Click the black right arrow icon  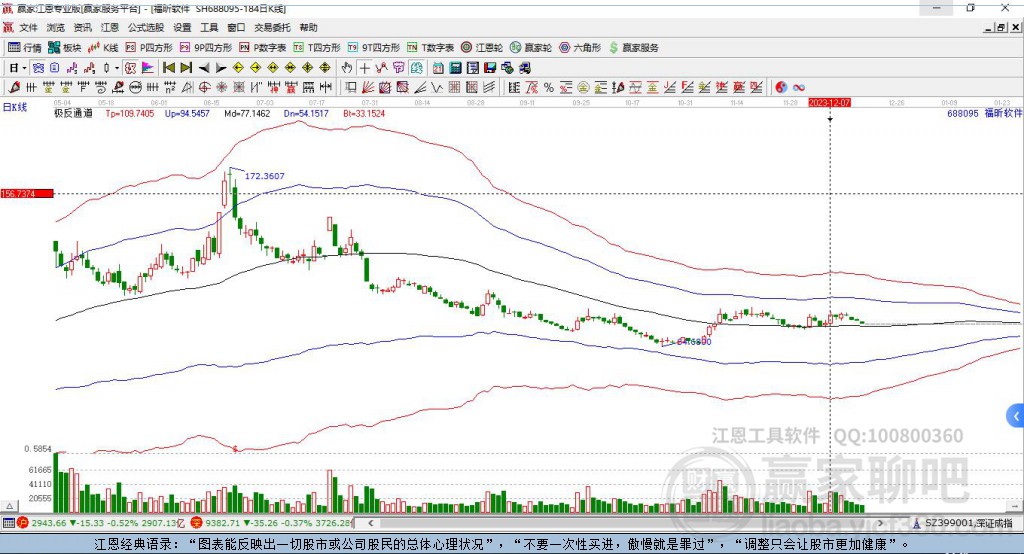[221, 68]
